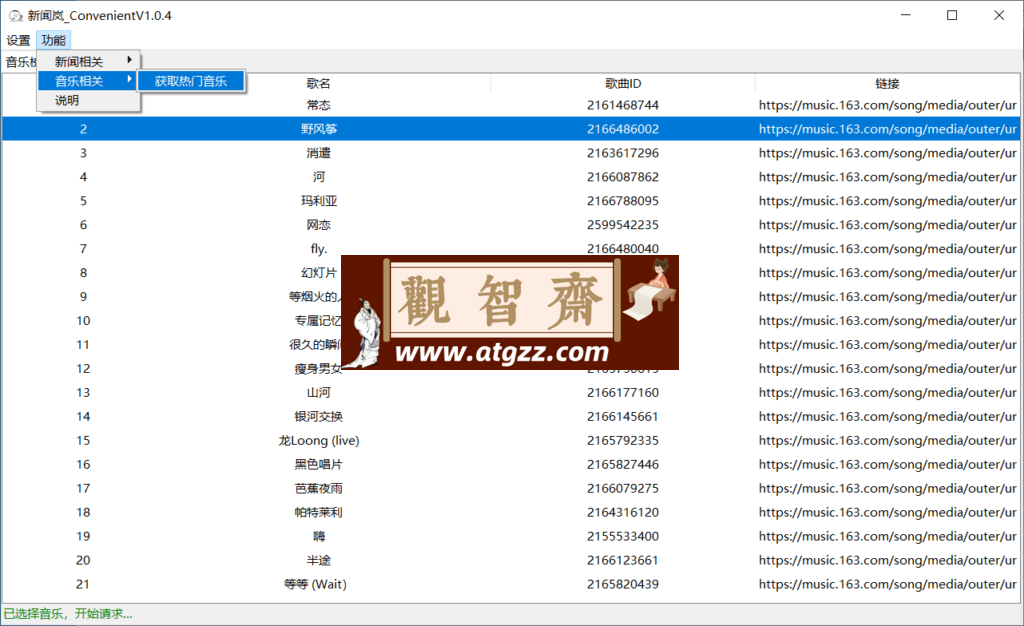Click song ID 2165820439
1024x626 pixels.
tap(623, 584)
